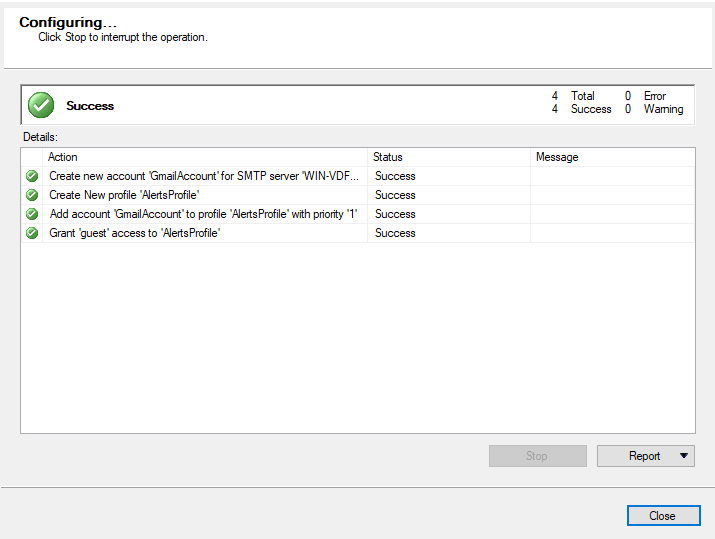Click the Message column header
Image resolution: width=715 pixels, height=539 pixels.
[x=612, y=157]
